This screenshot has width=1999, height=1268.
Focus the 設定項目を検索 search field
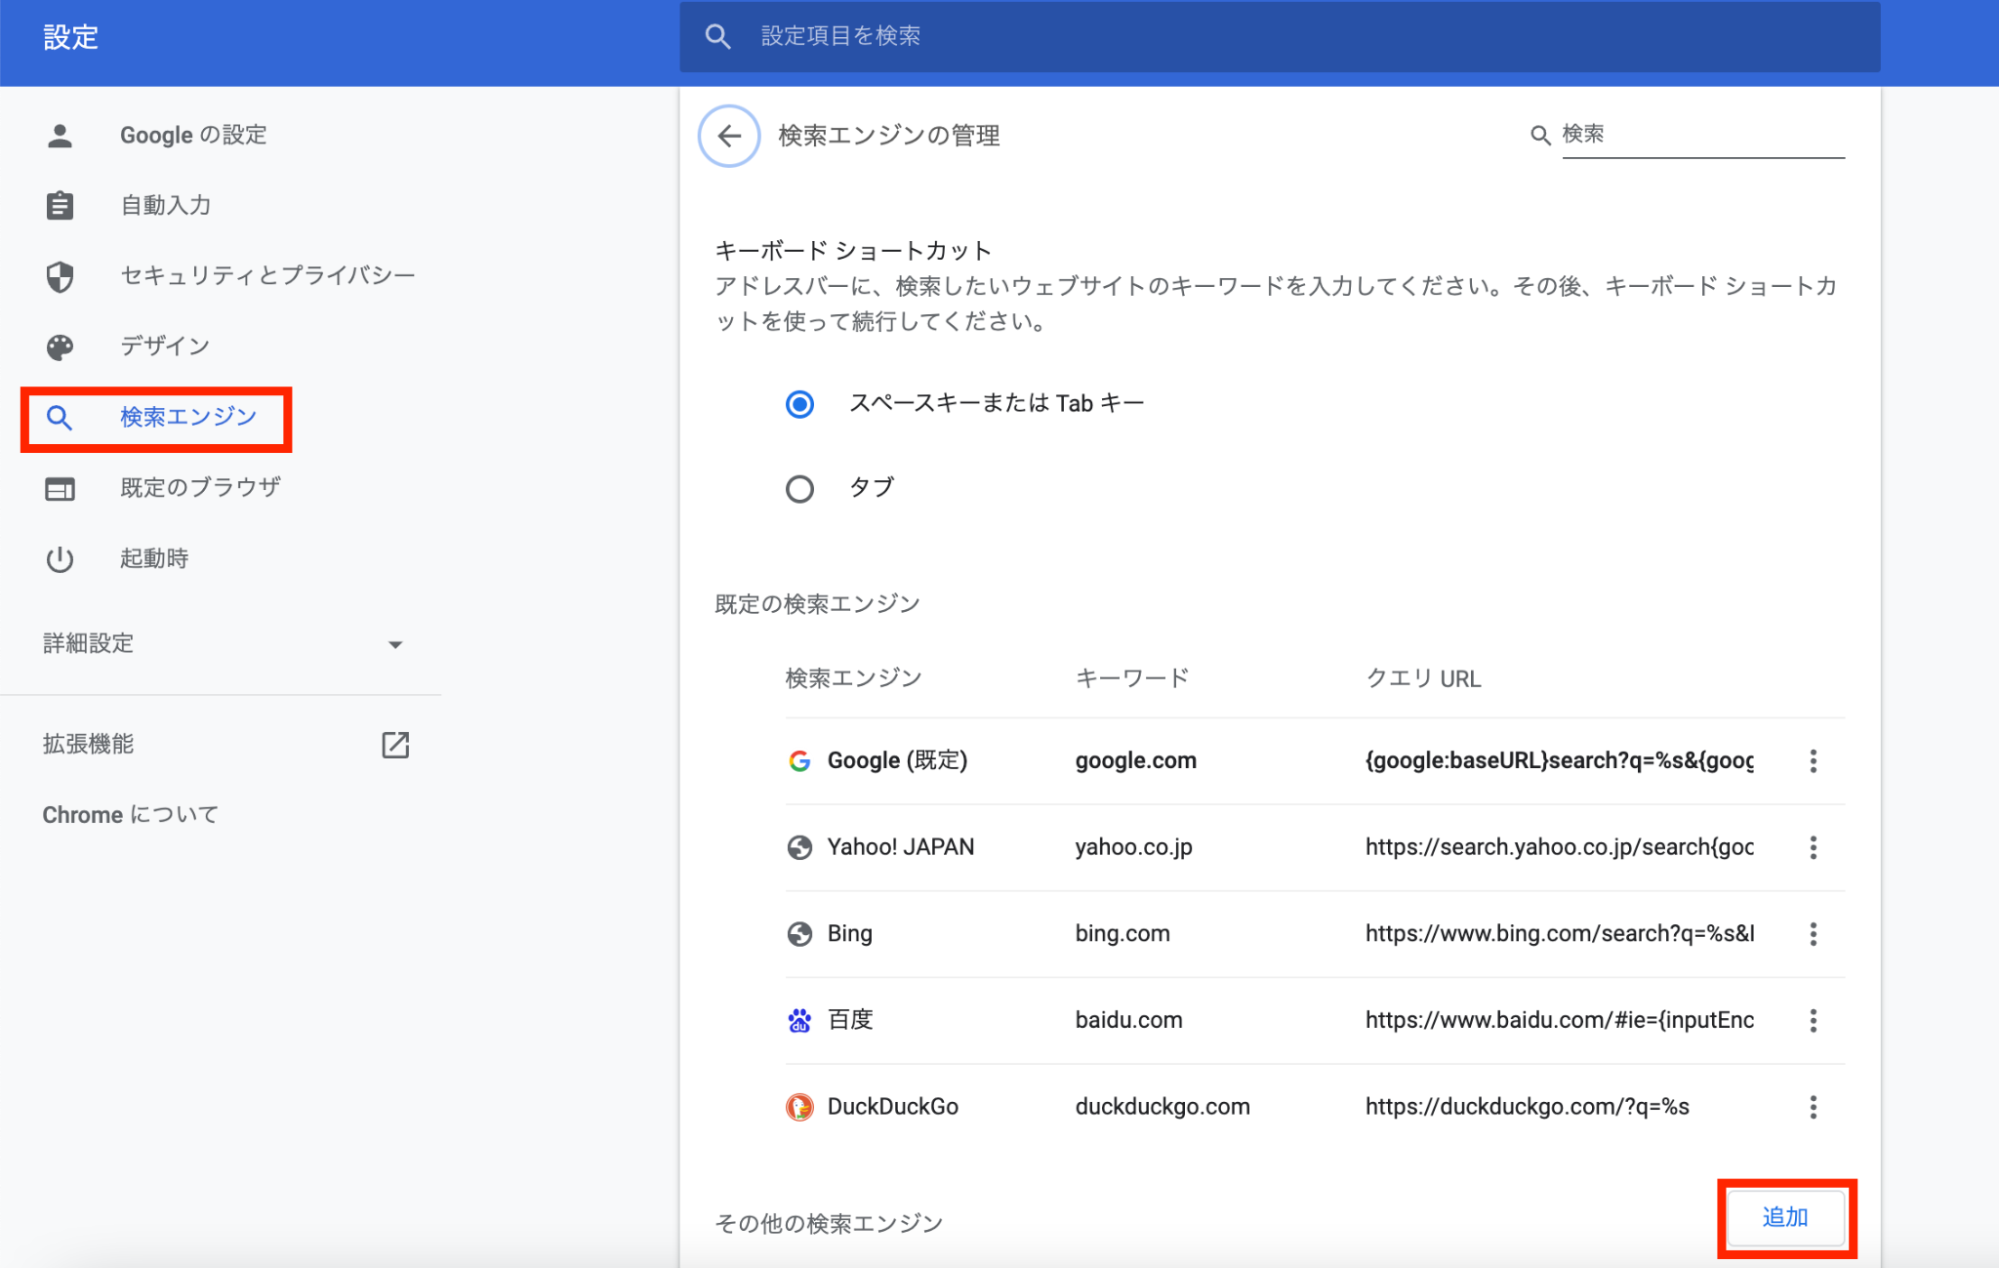coord(1280,37)
